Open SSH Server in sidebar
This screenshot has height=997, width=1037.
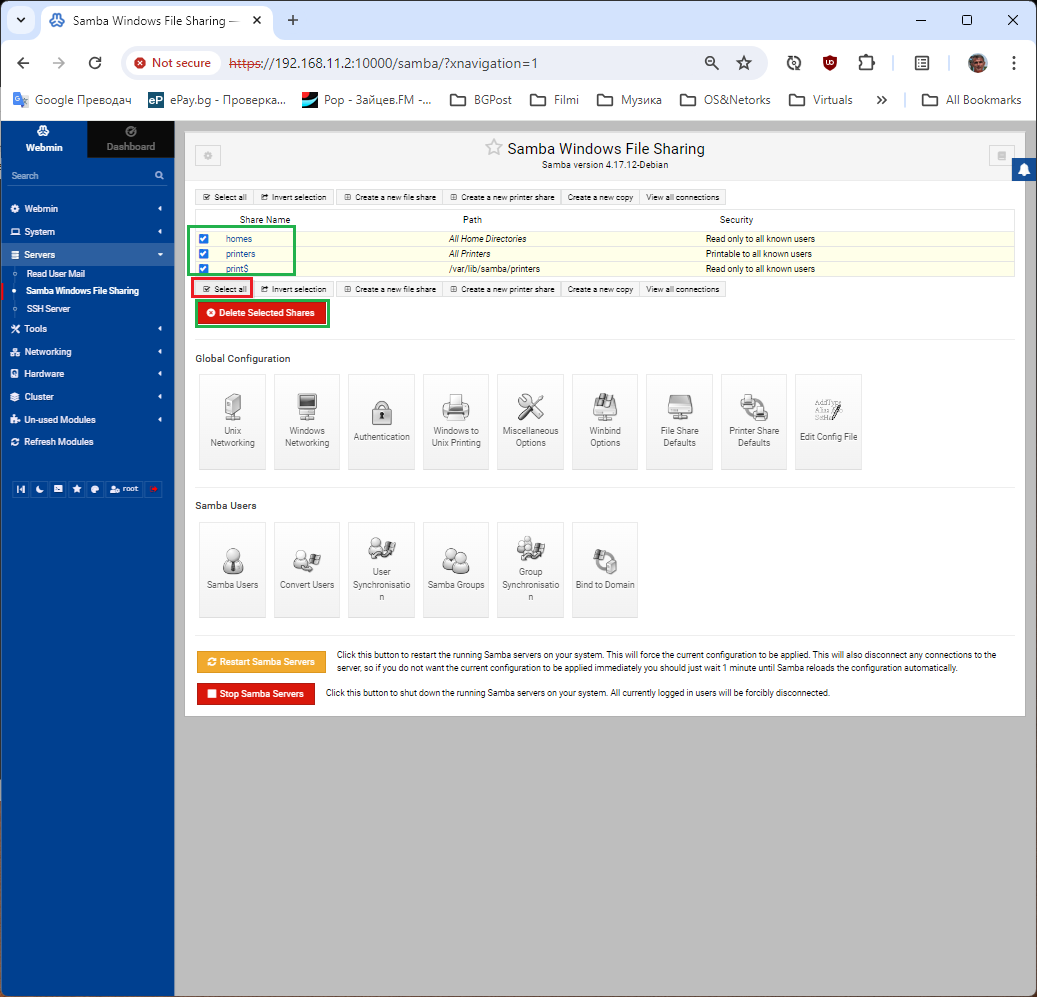pyautogui.click(x=48, y=309)
